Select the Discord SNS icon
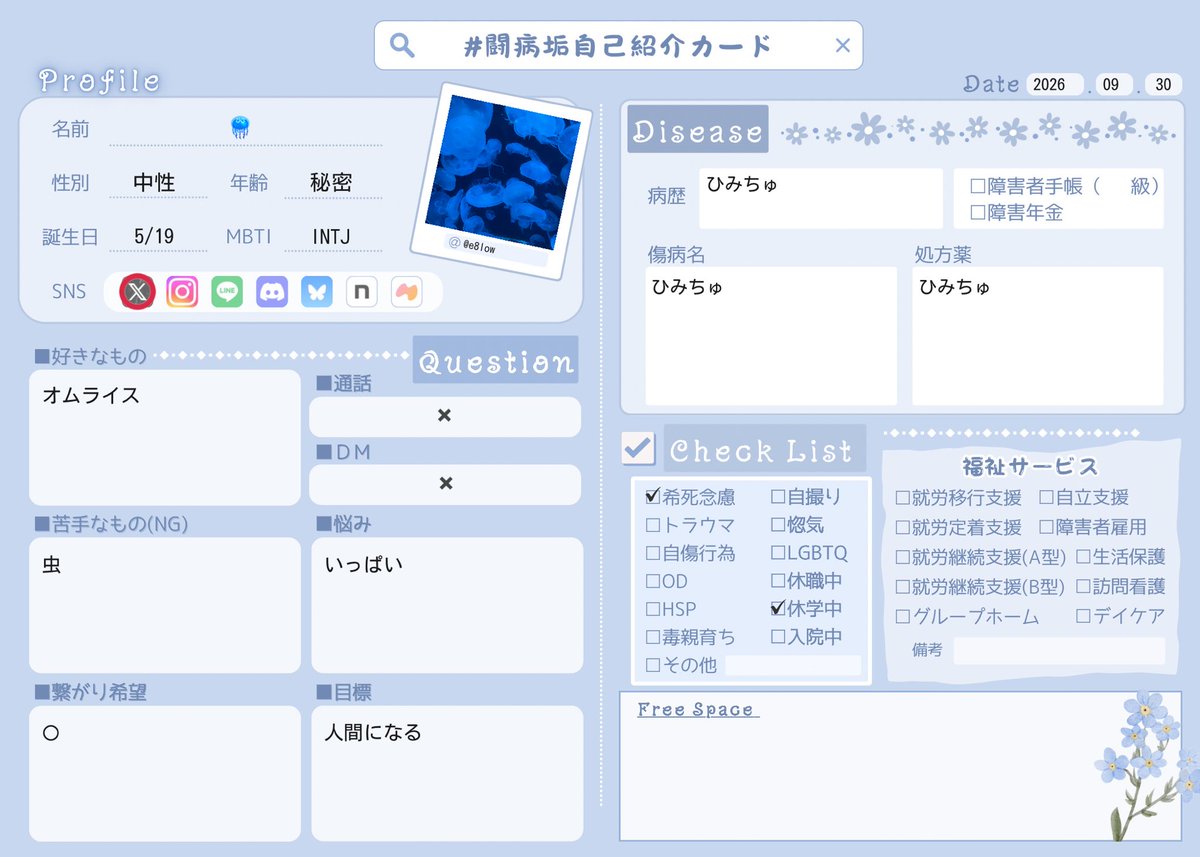This screenshot has height=857, width=1200. point(272,291)
